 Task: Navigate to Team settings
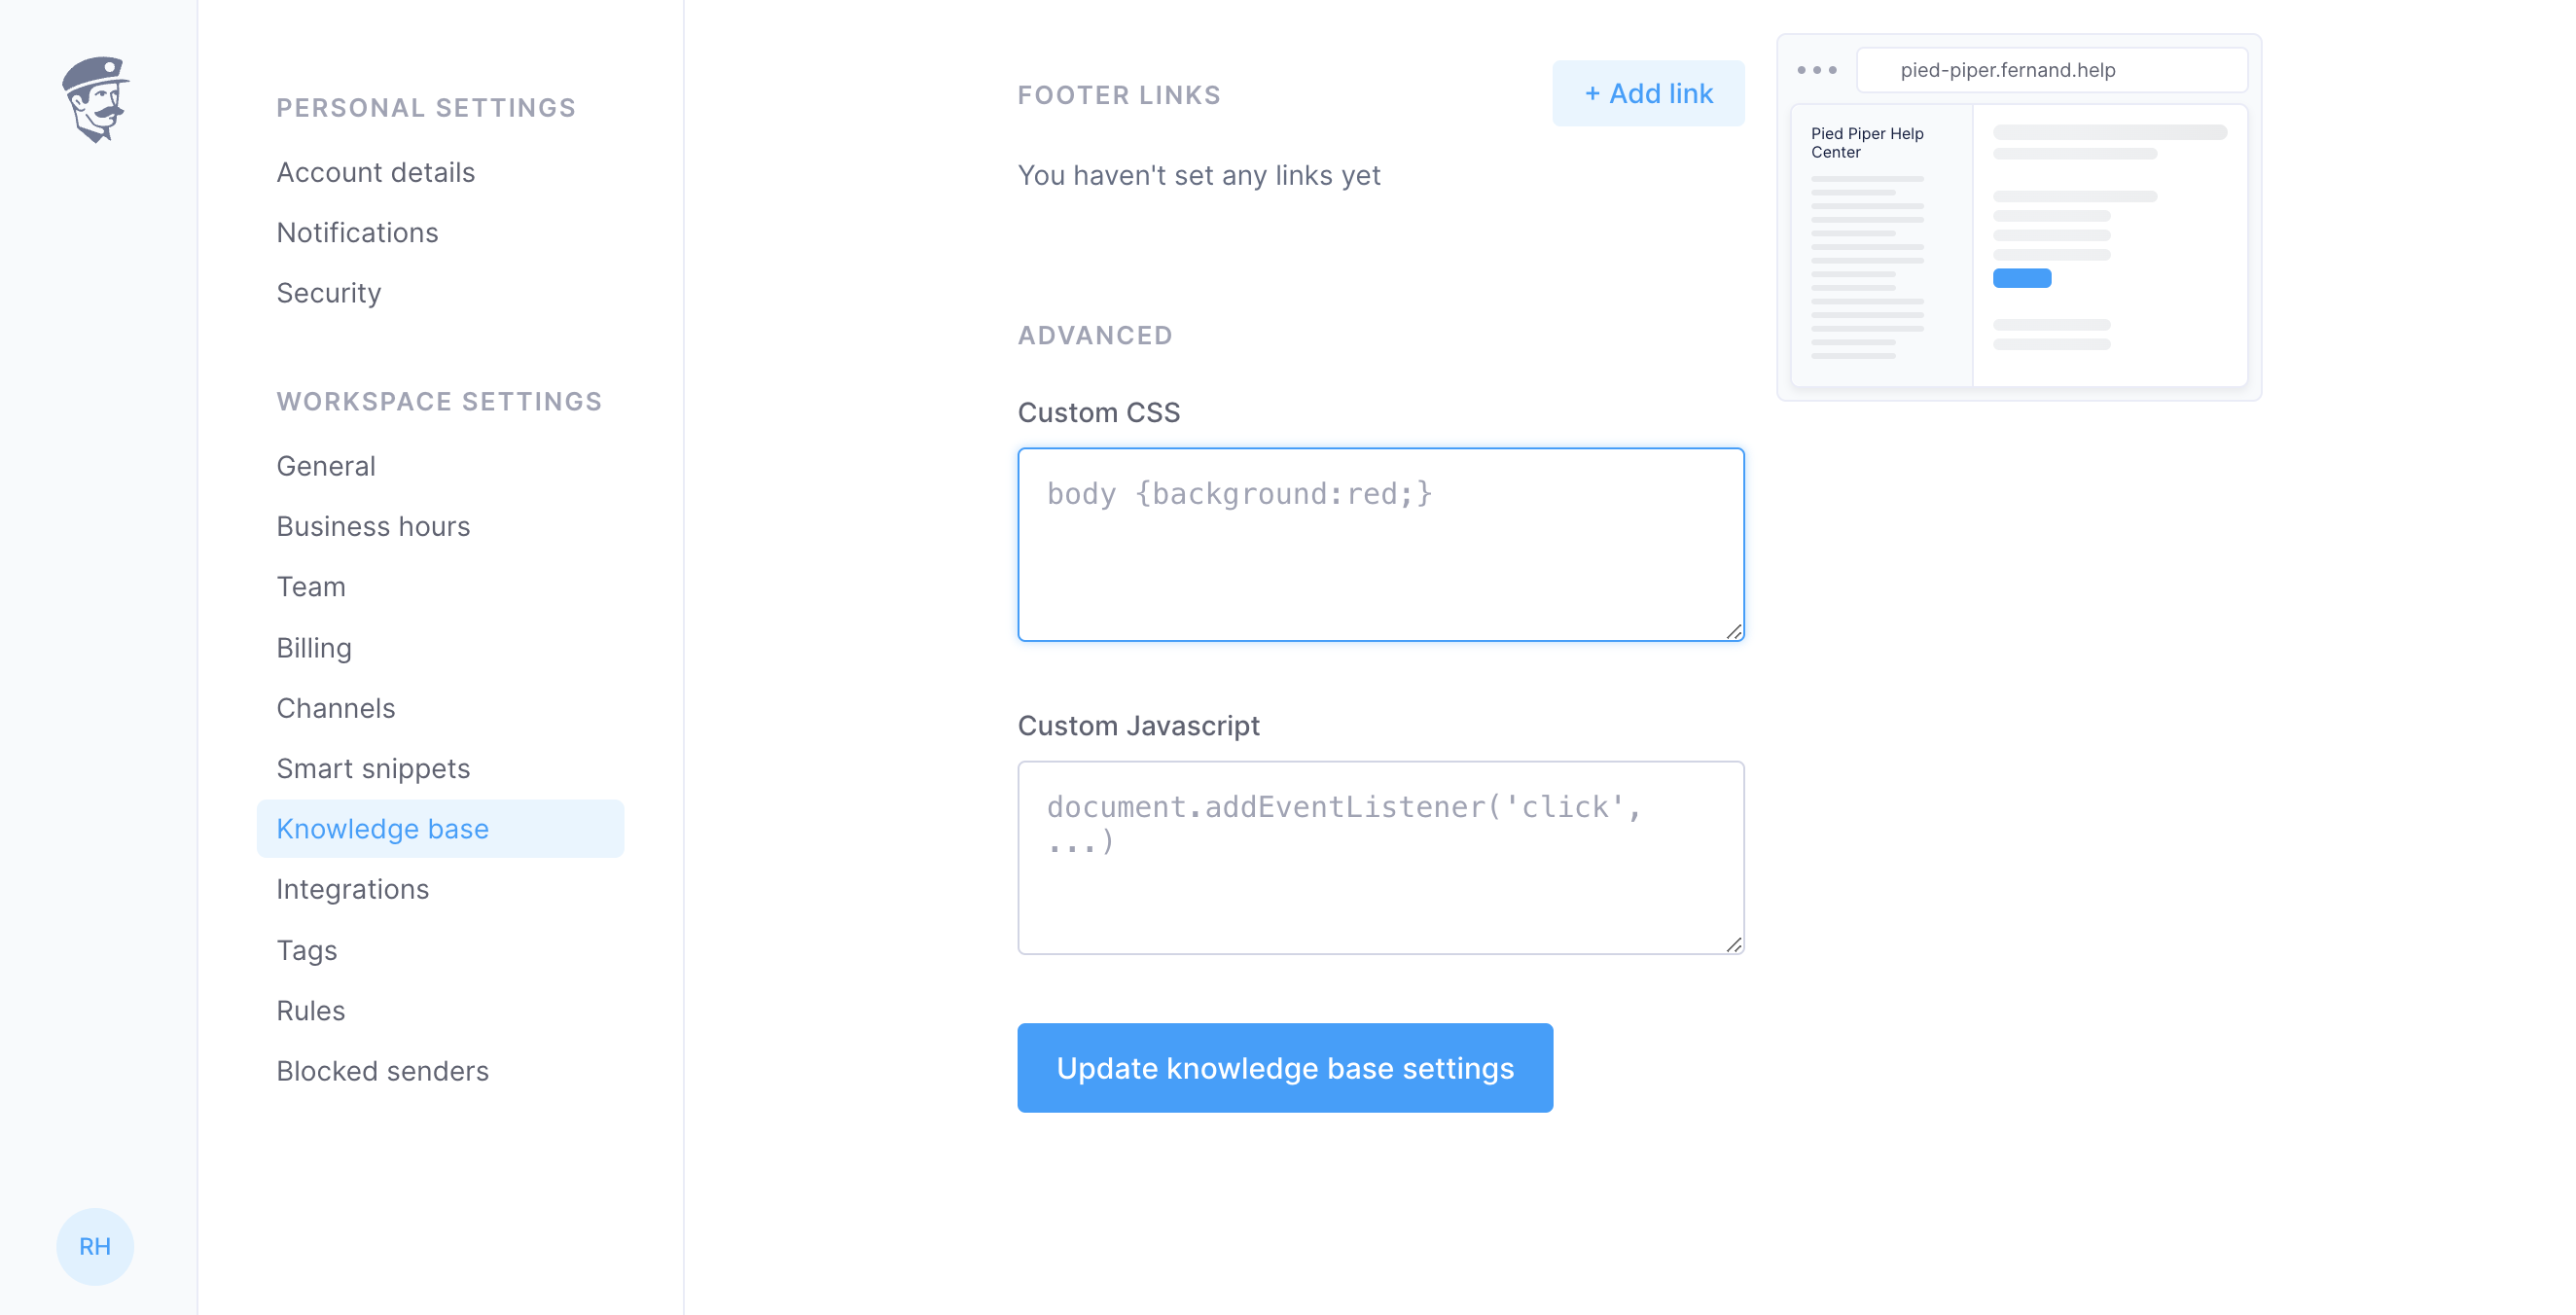point(310,586)
